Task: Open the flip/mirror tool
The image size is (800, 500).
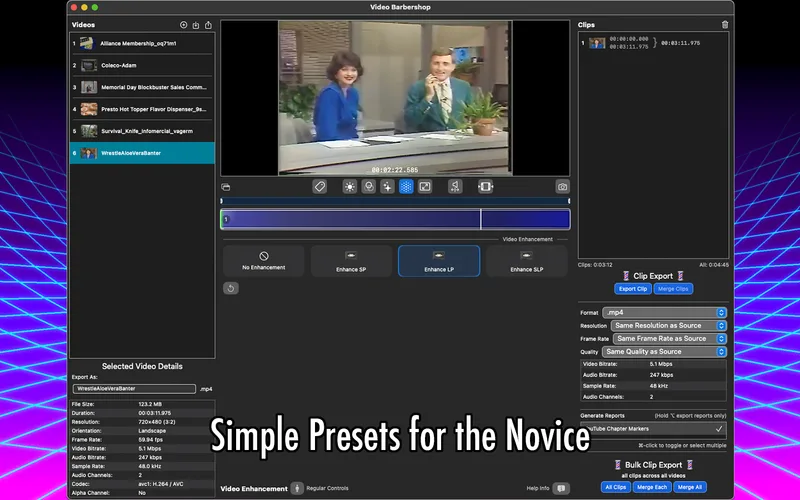Action: pyautogui.click(x=455, y=187)
